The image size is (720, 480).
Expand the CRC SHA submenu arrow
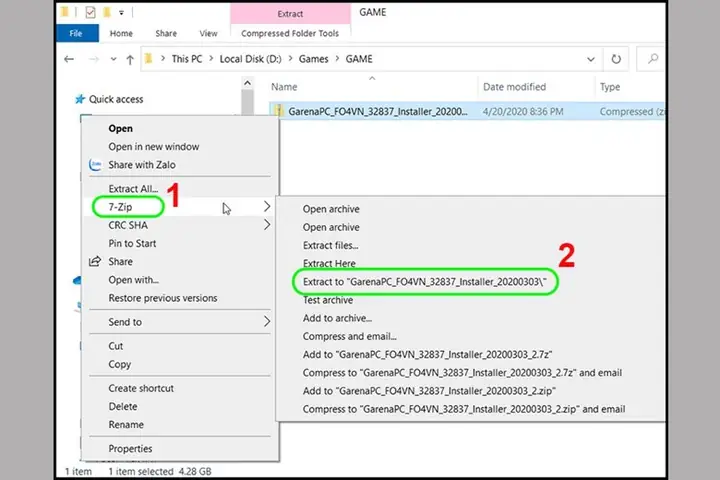(x=267, y=225)
